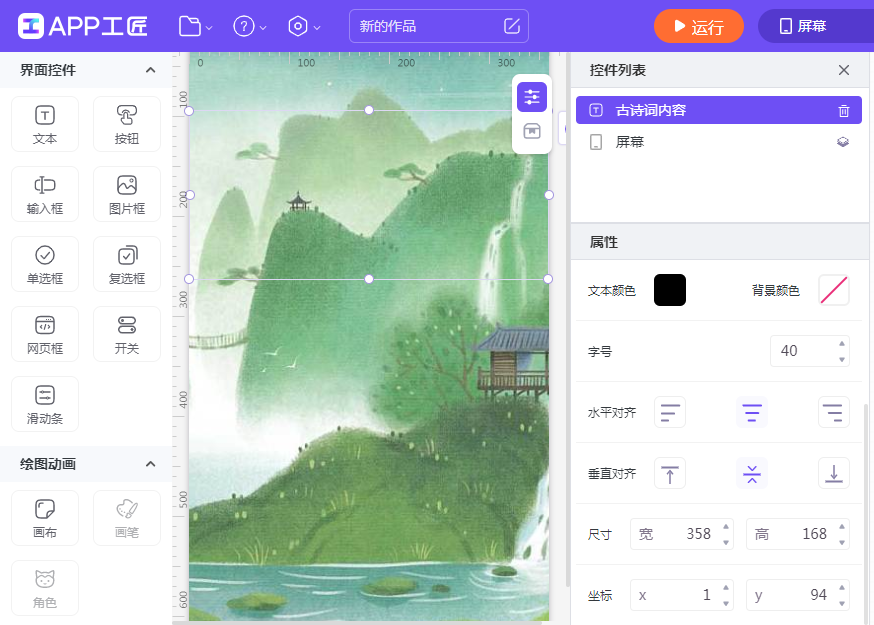Viewport: 874px width, 625px height.
Task: Align text to top vertically
Action: [x=669, y=473]
